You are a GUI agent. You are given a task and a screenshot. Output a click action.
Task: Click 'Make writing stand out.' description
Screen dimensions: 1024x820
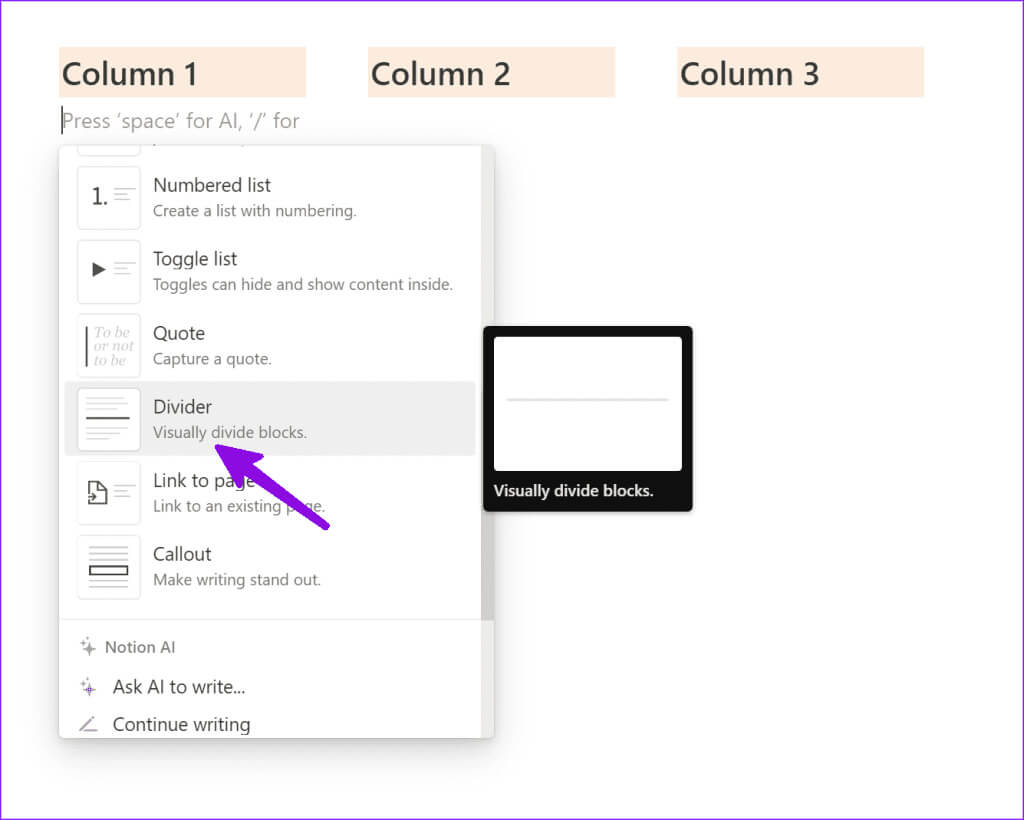click(237, 580)
